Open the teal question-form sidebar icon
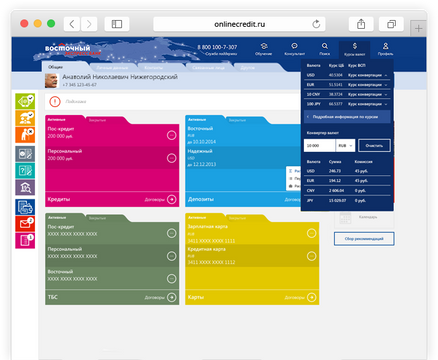Screen dimensions: 438x360 click(x=25, y=171)
